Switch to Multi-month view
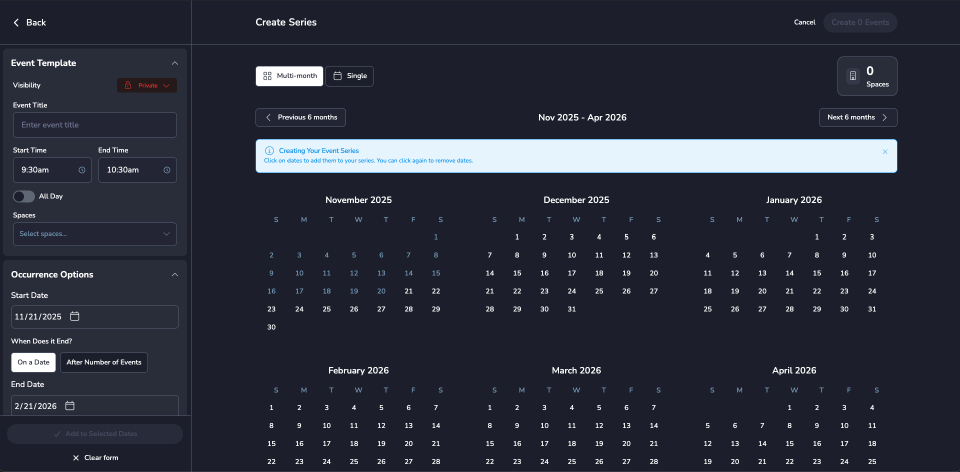This screenshot has width=960, height=472. pyautogui.click(x=290, y=76)
